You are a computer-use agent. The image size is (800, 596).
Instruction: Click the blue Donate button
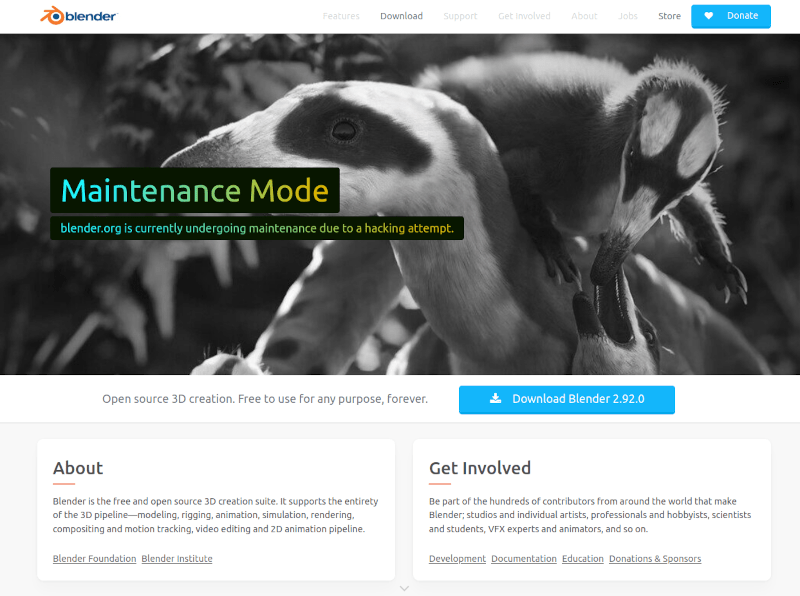(x=731, y=16)
